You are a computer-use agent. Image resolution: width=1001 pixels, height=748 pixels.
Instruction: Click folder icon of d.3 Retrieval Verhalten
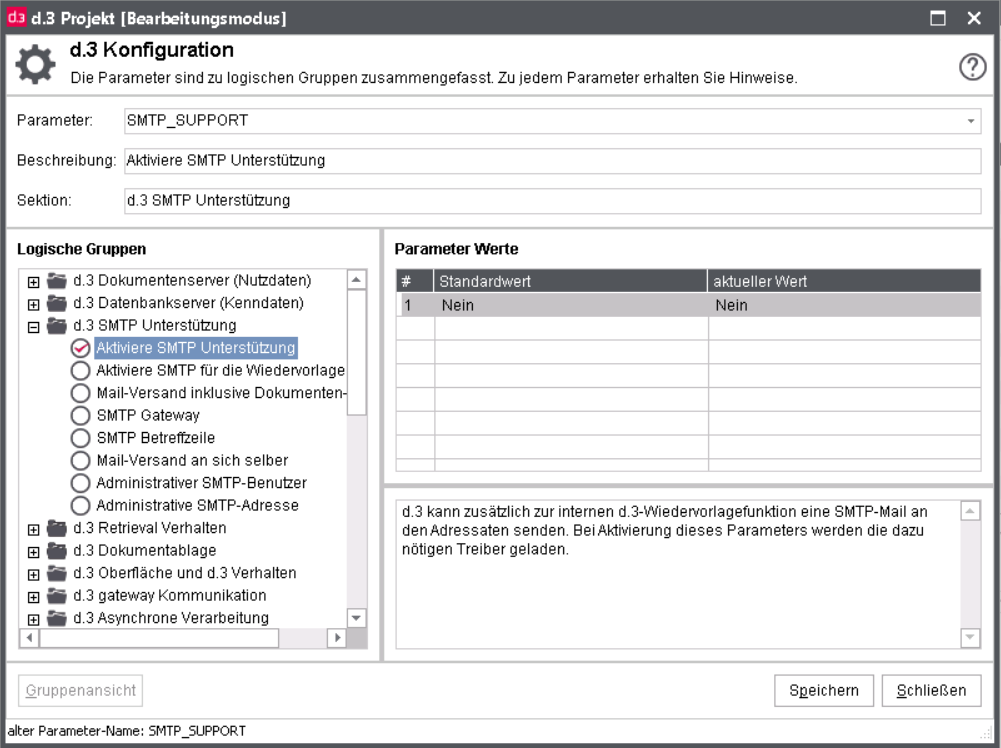coord(57,528)
